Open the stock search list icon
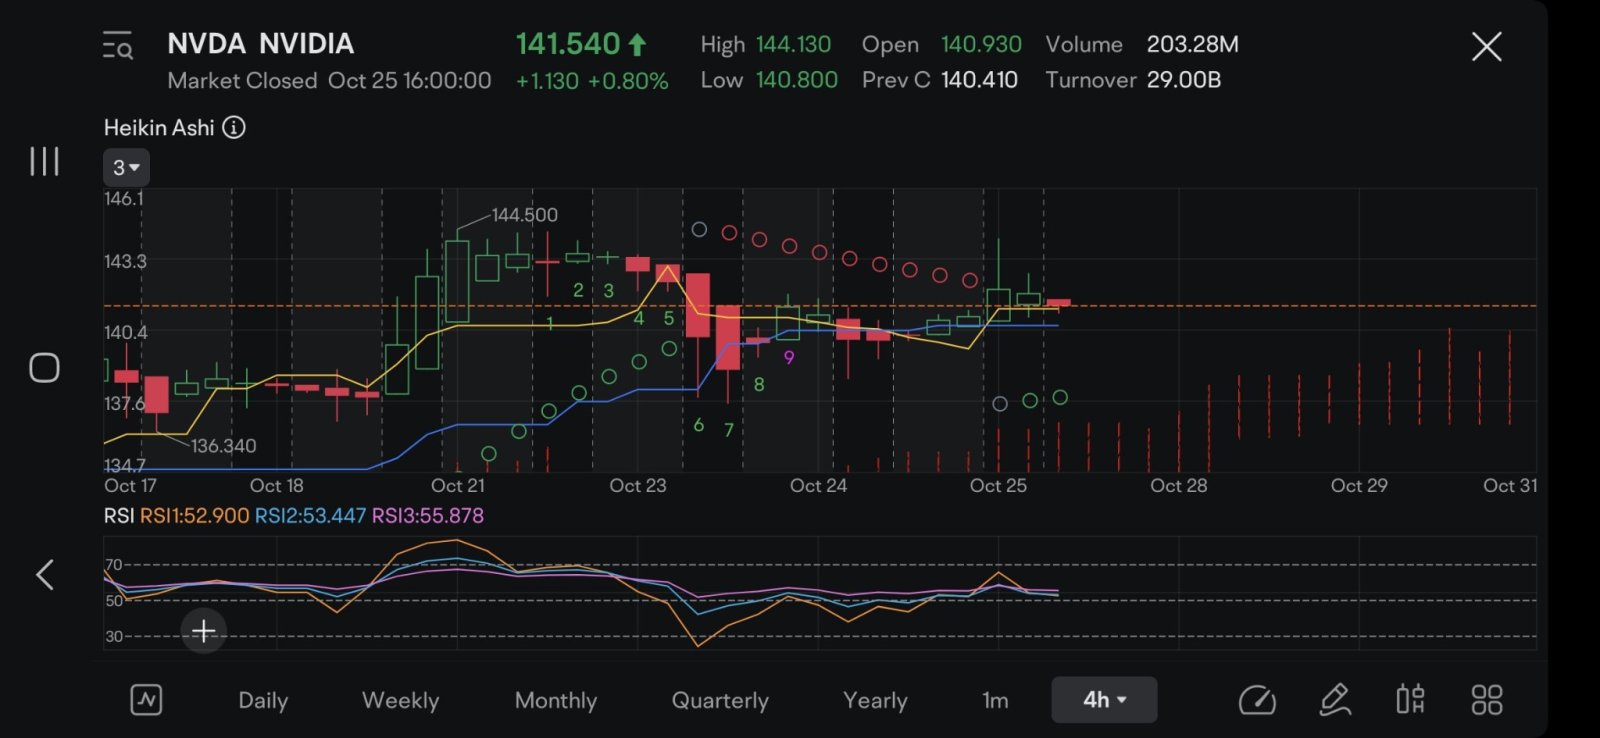 (x=118, y=46)
